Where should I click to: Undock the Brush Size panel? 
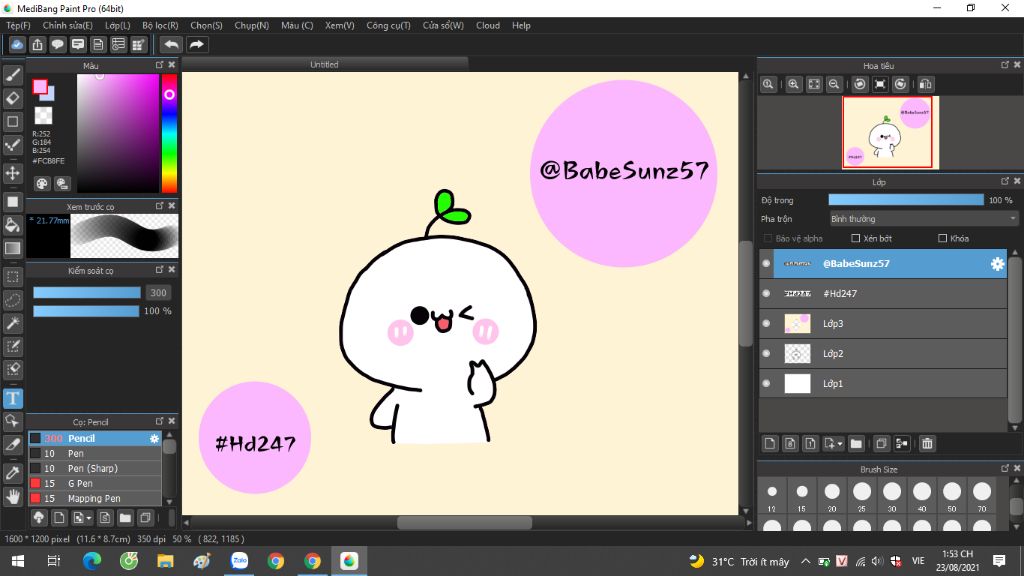pyautogui.click(x=1004, y=469)
